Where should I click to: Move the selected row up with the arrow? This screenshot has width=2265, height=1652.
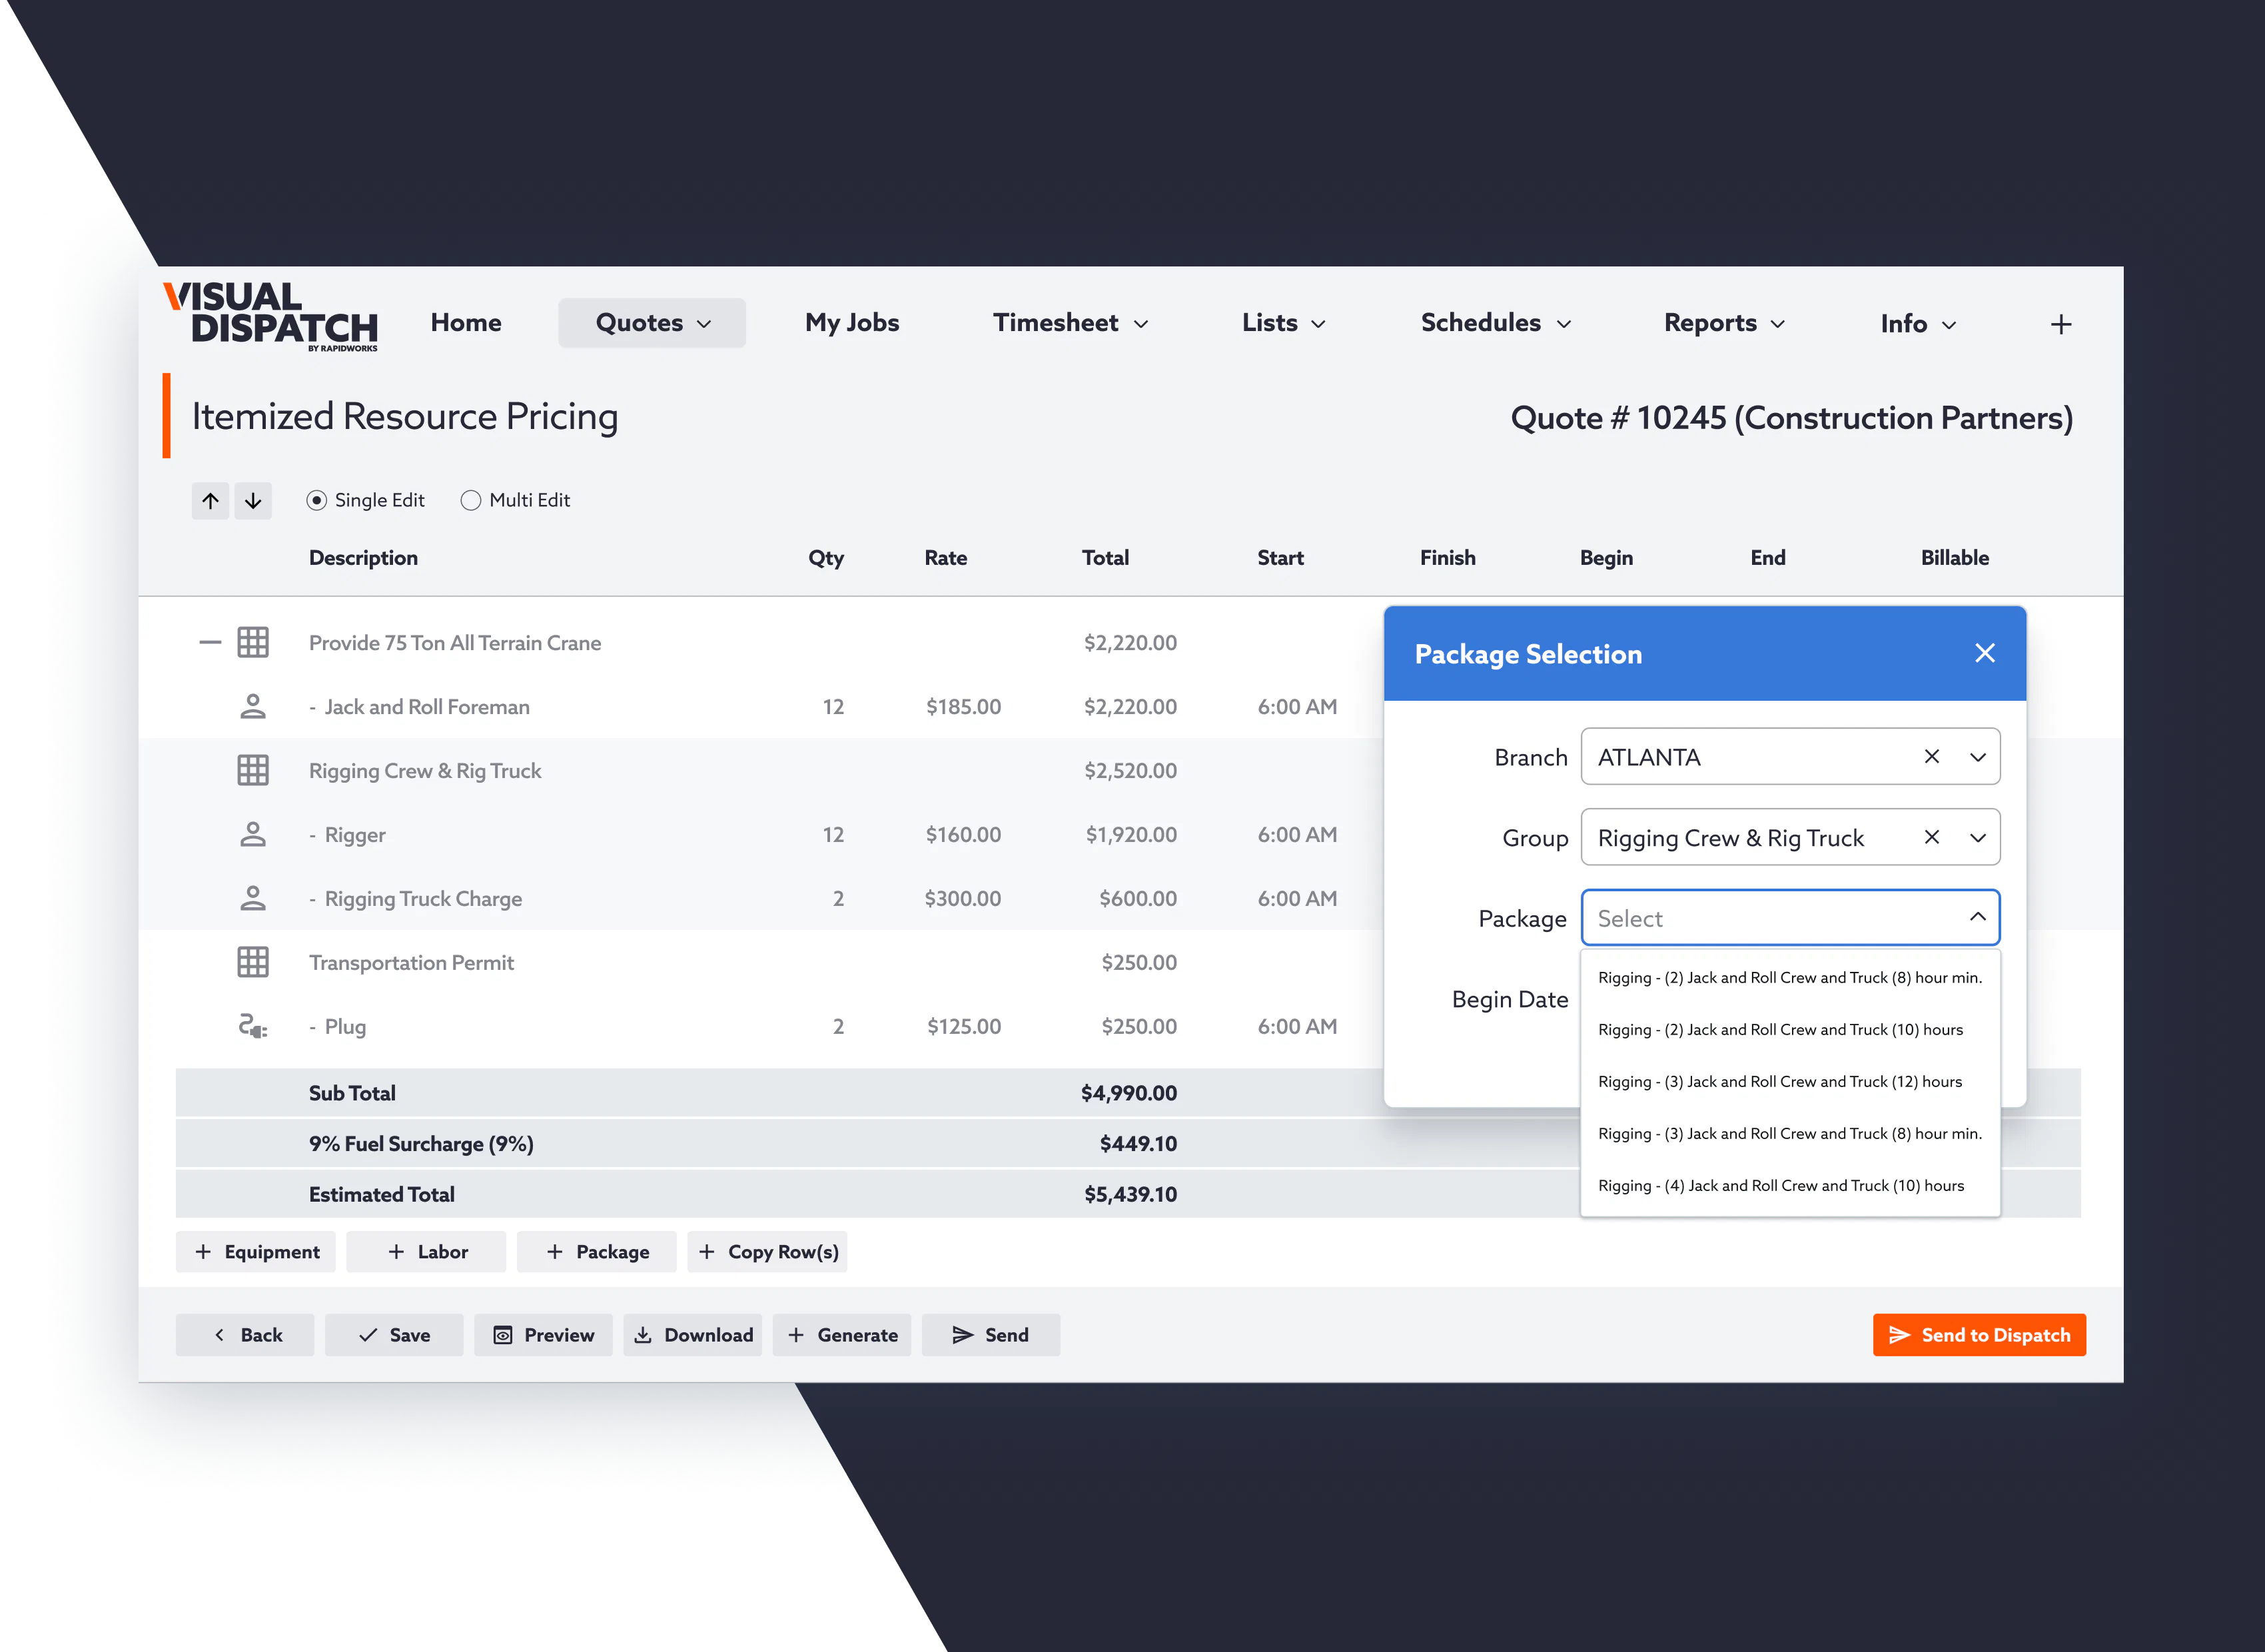tap(210, 500)
